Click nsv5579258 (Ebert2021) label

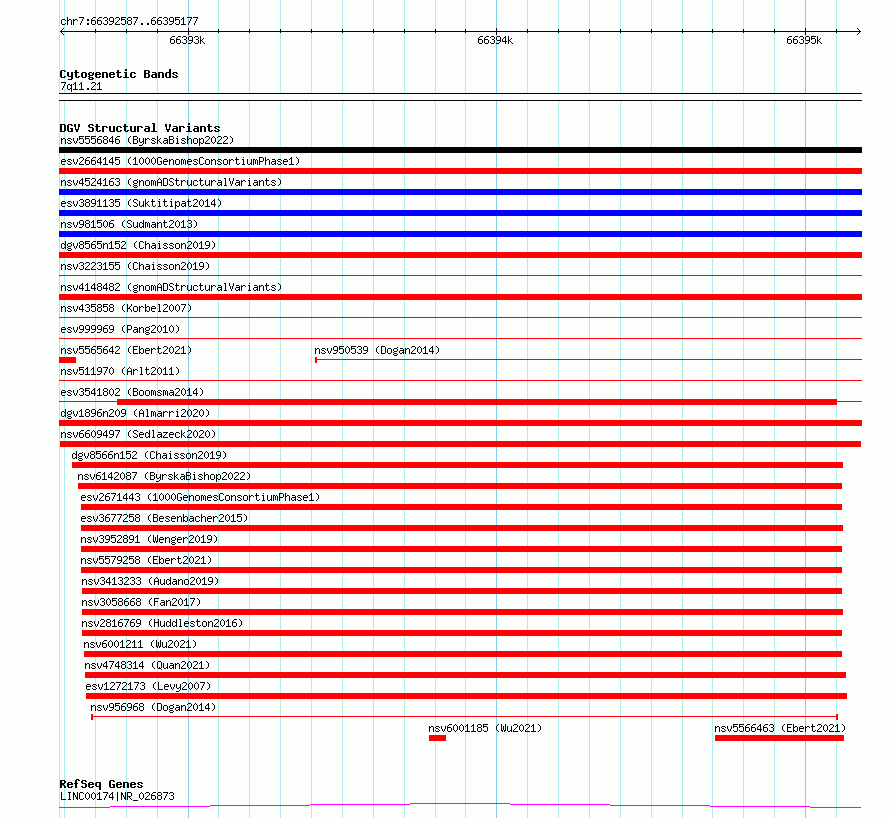click(x=146, y=560)
